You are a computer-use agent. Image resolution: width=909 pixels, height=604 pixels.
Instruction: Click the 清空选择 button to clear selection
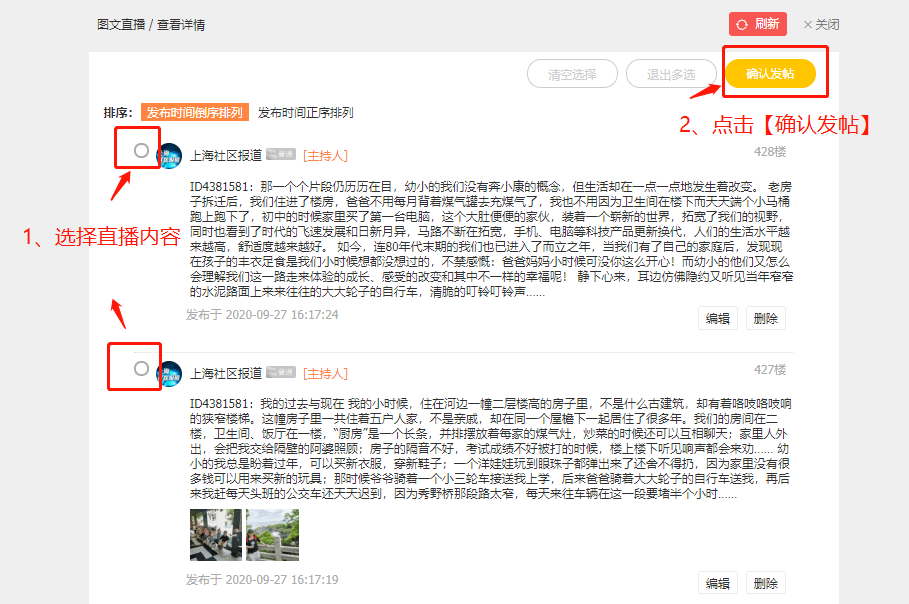coord(571,74)
